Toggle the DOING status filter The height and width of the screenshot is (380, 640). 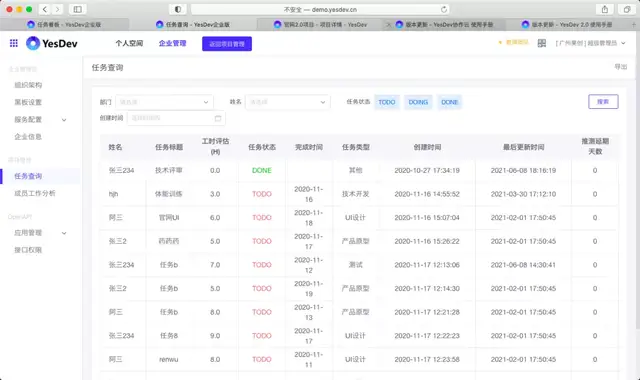pyautogui.click(x=418, y=102)
